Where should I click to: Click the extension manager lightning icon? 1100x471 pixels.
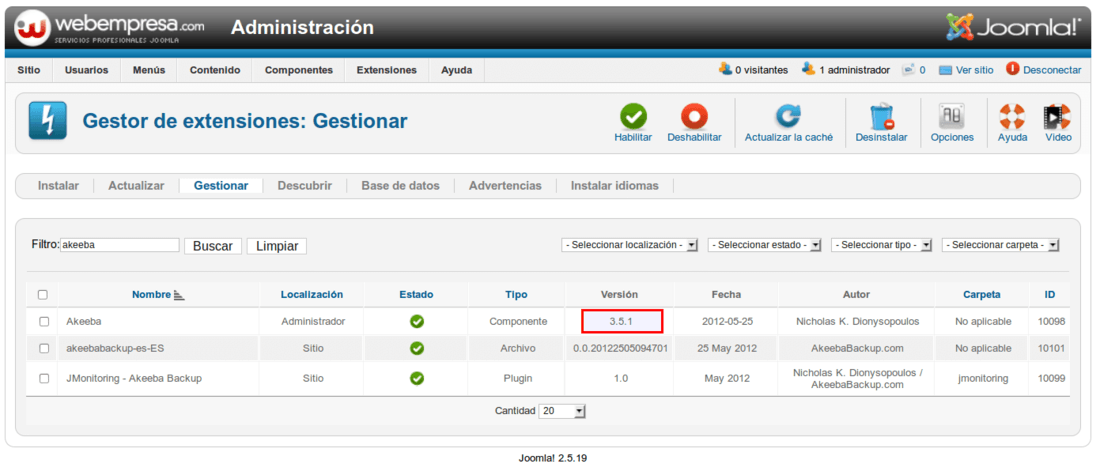pos(48,121)
